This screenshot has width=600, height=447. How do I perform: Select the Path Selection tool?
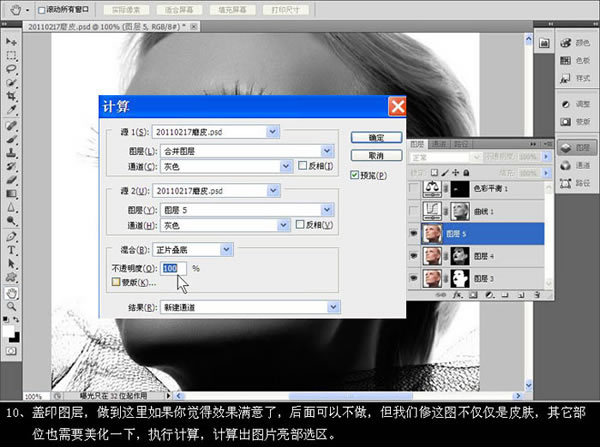[x=11, y=264]
